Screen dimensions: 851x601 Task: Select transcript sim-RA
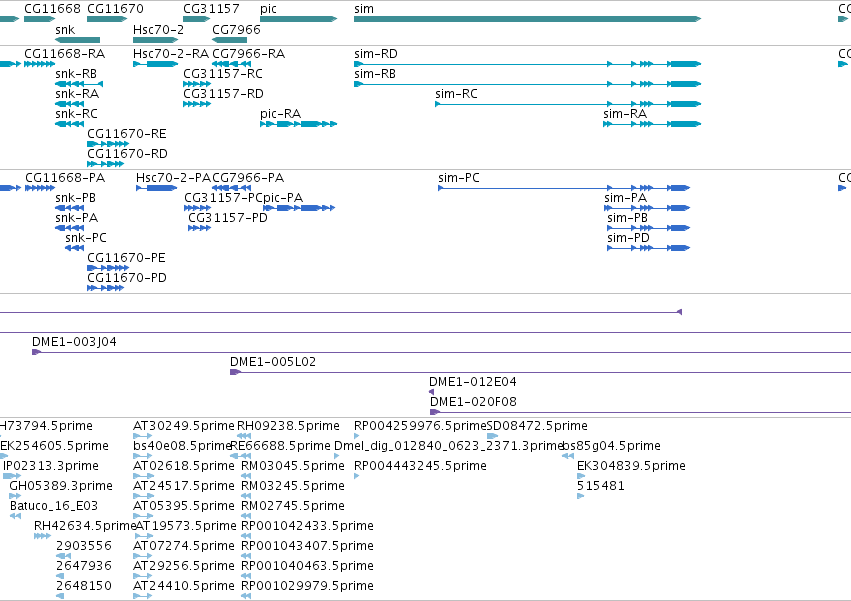[x=652, y=124]
